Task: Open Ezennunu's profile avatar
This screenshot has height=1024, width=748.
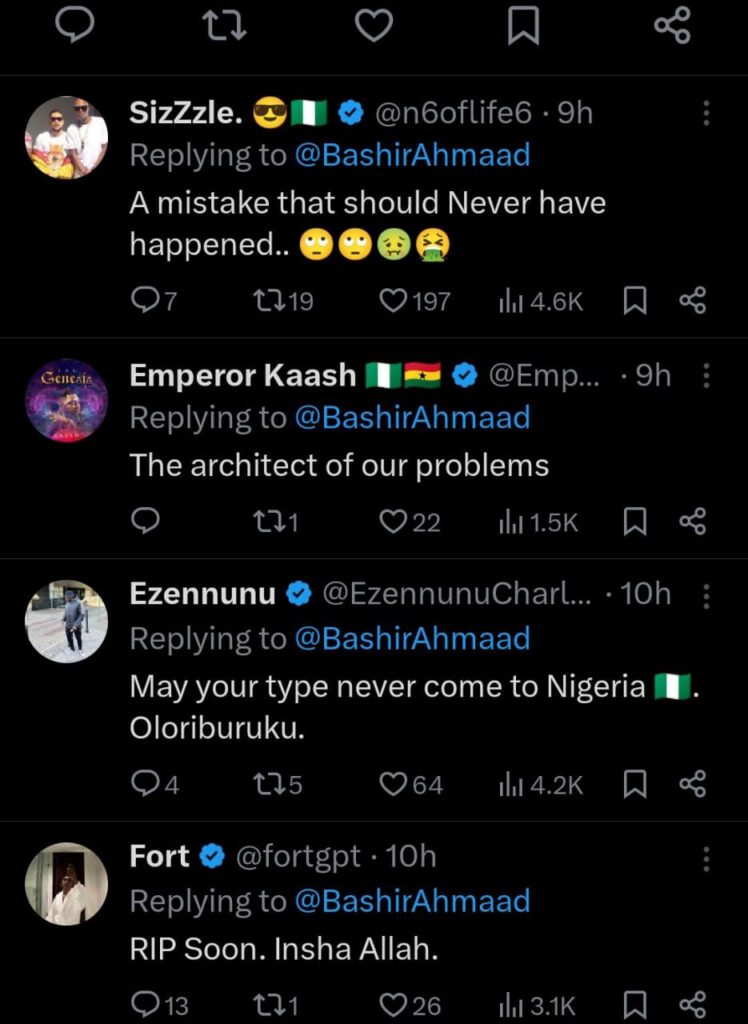Action: coord(66,621)
